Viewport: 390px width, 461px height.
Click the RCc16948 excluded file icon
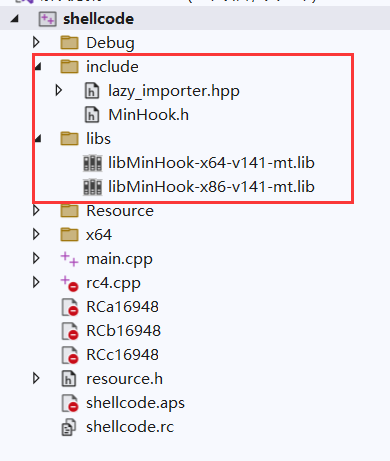click(x=70, y=355)
